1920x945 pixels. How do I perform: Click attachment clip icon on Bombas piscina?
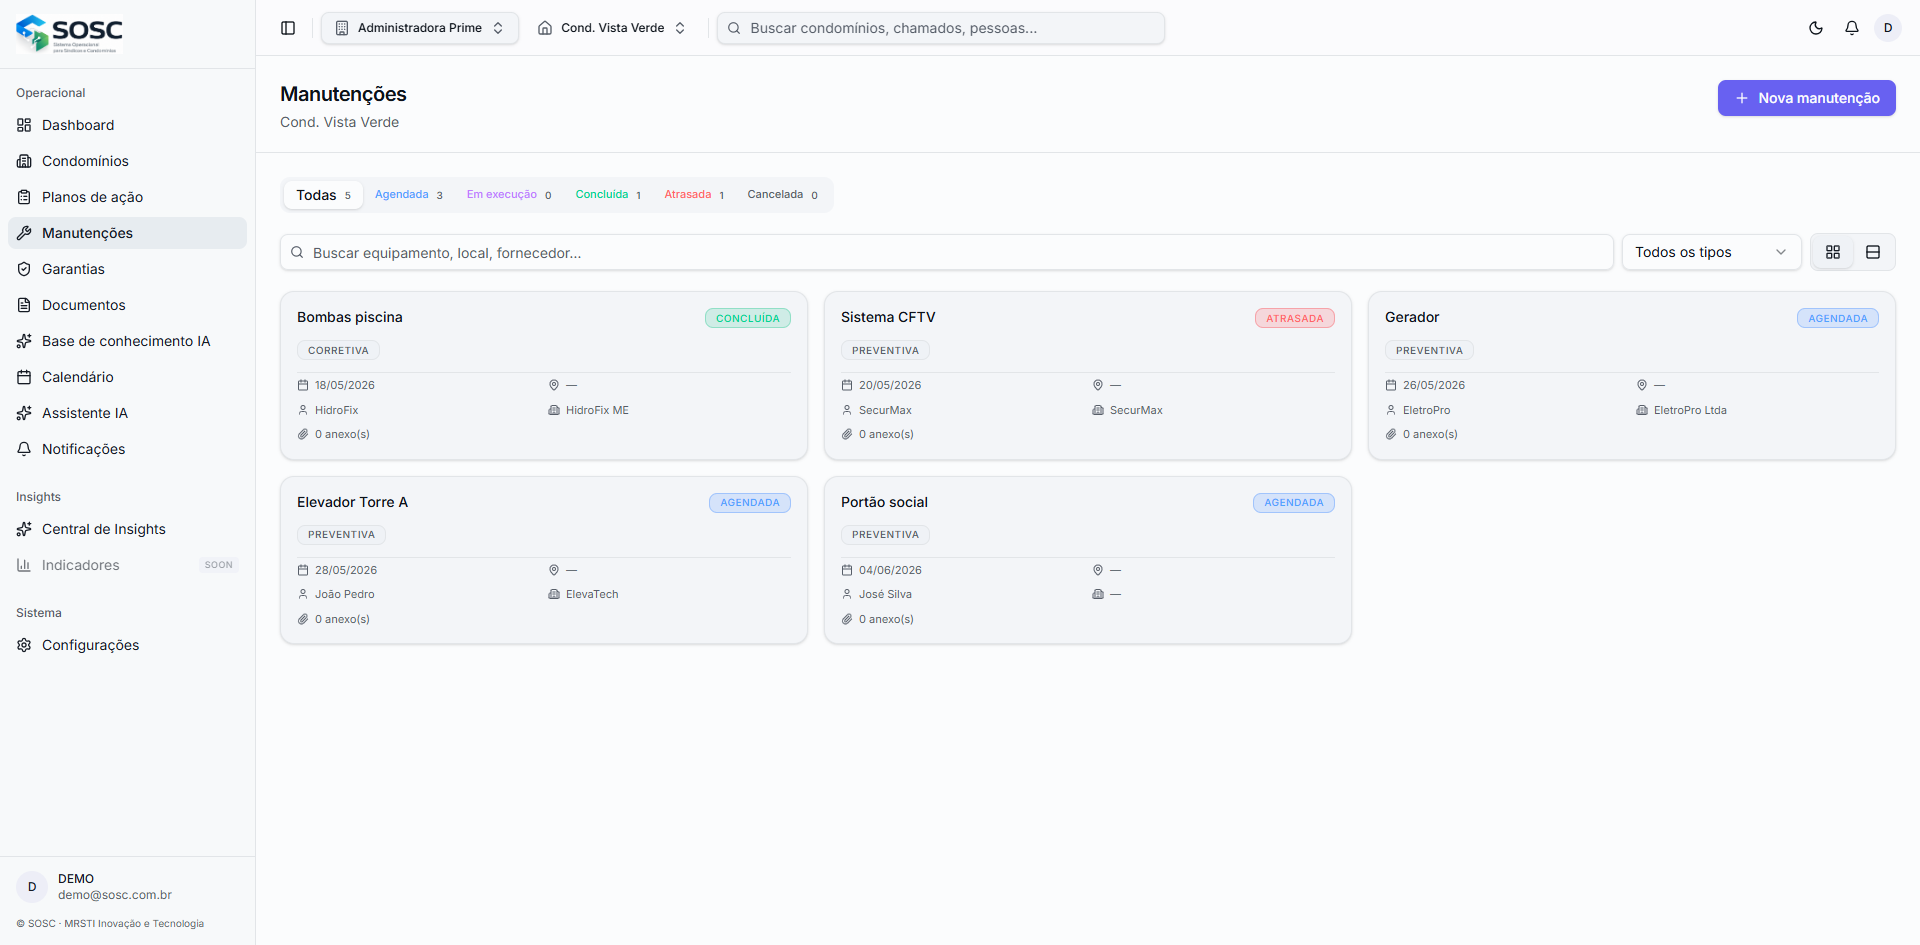coord(303,434)
